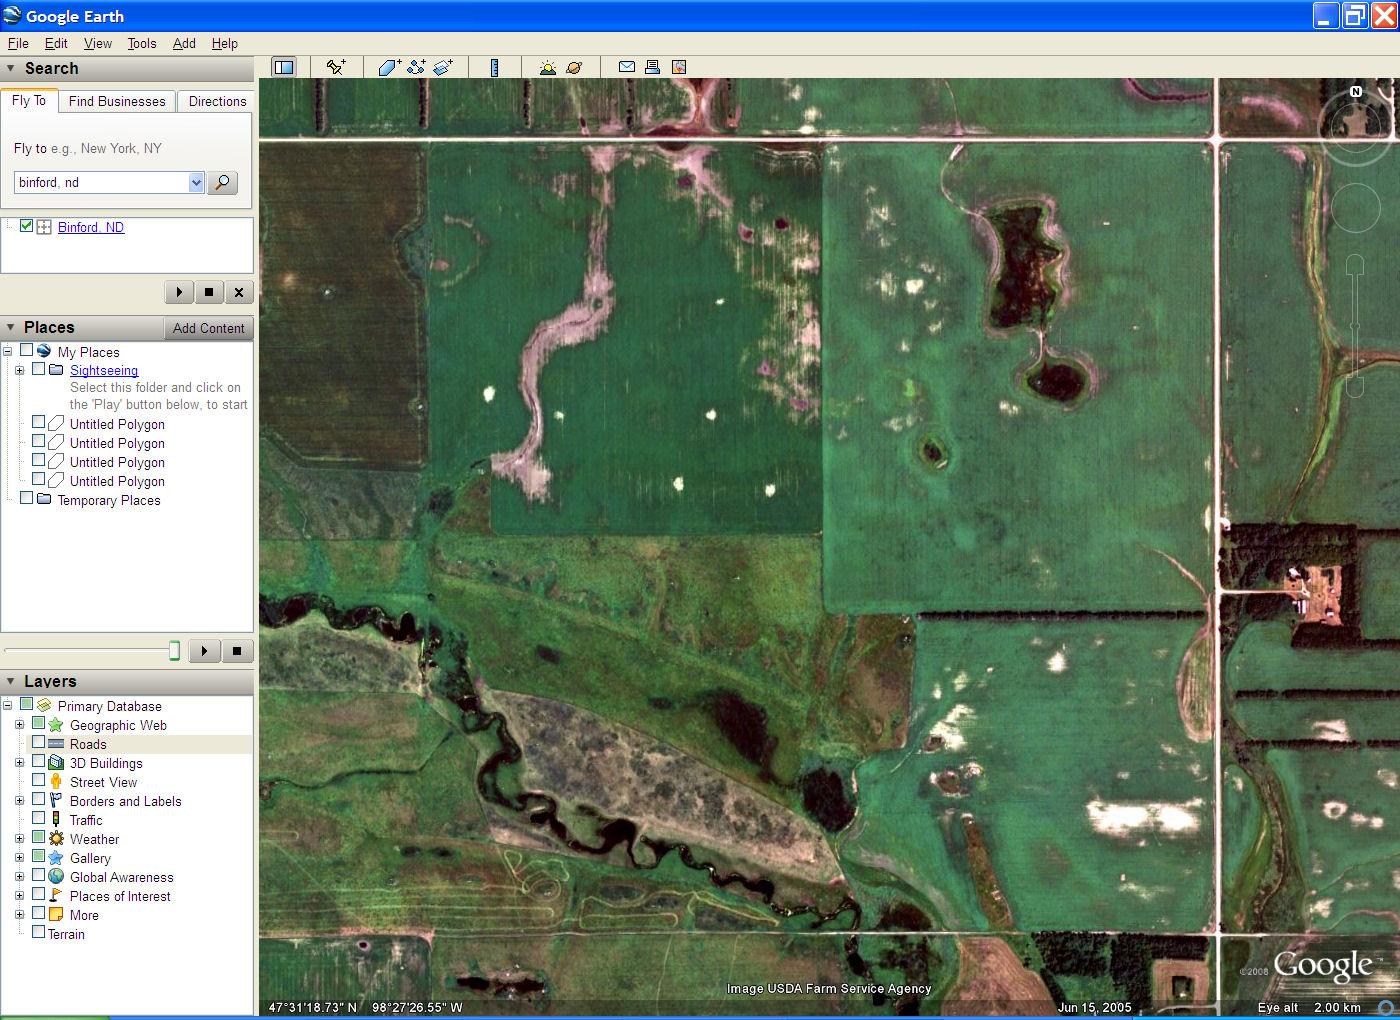The image size is (1400, 1020).
Task: Click the look joystick ring
Action: coord(1356,127)
